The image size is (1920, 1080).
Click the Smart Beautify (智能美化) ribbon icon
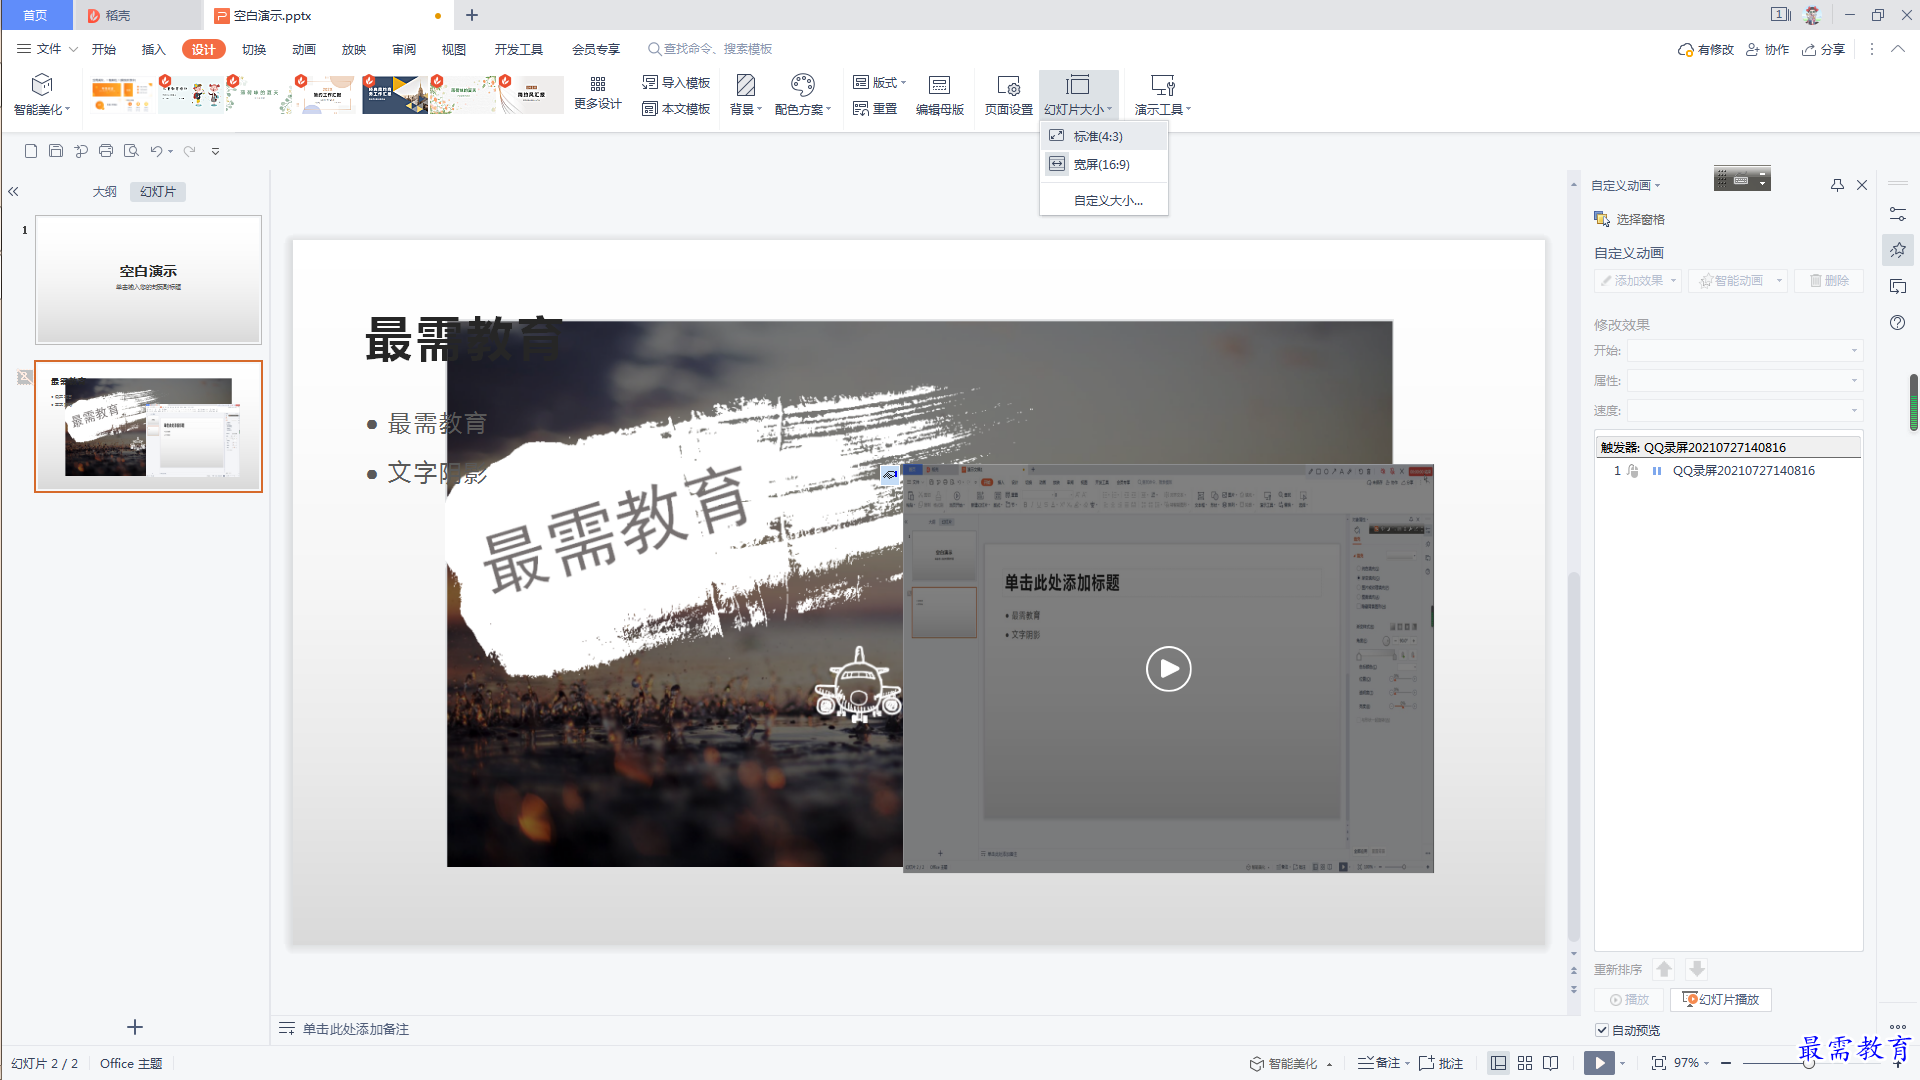[42, 95]
